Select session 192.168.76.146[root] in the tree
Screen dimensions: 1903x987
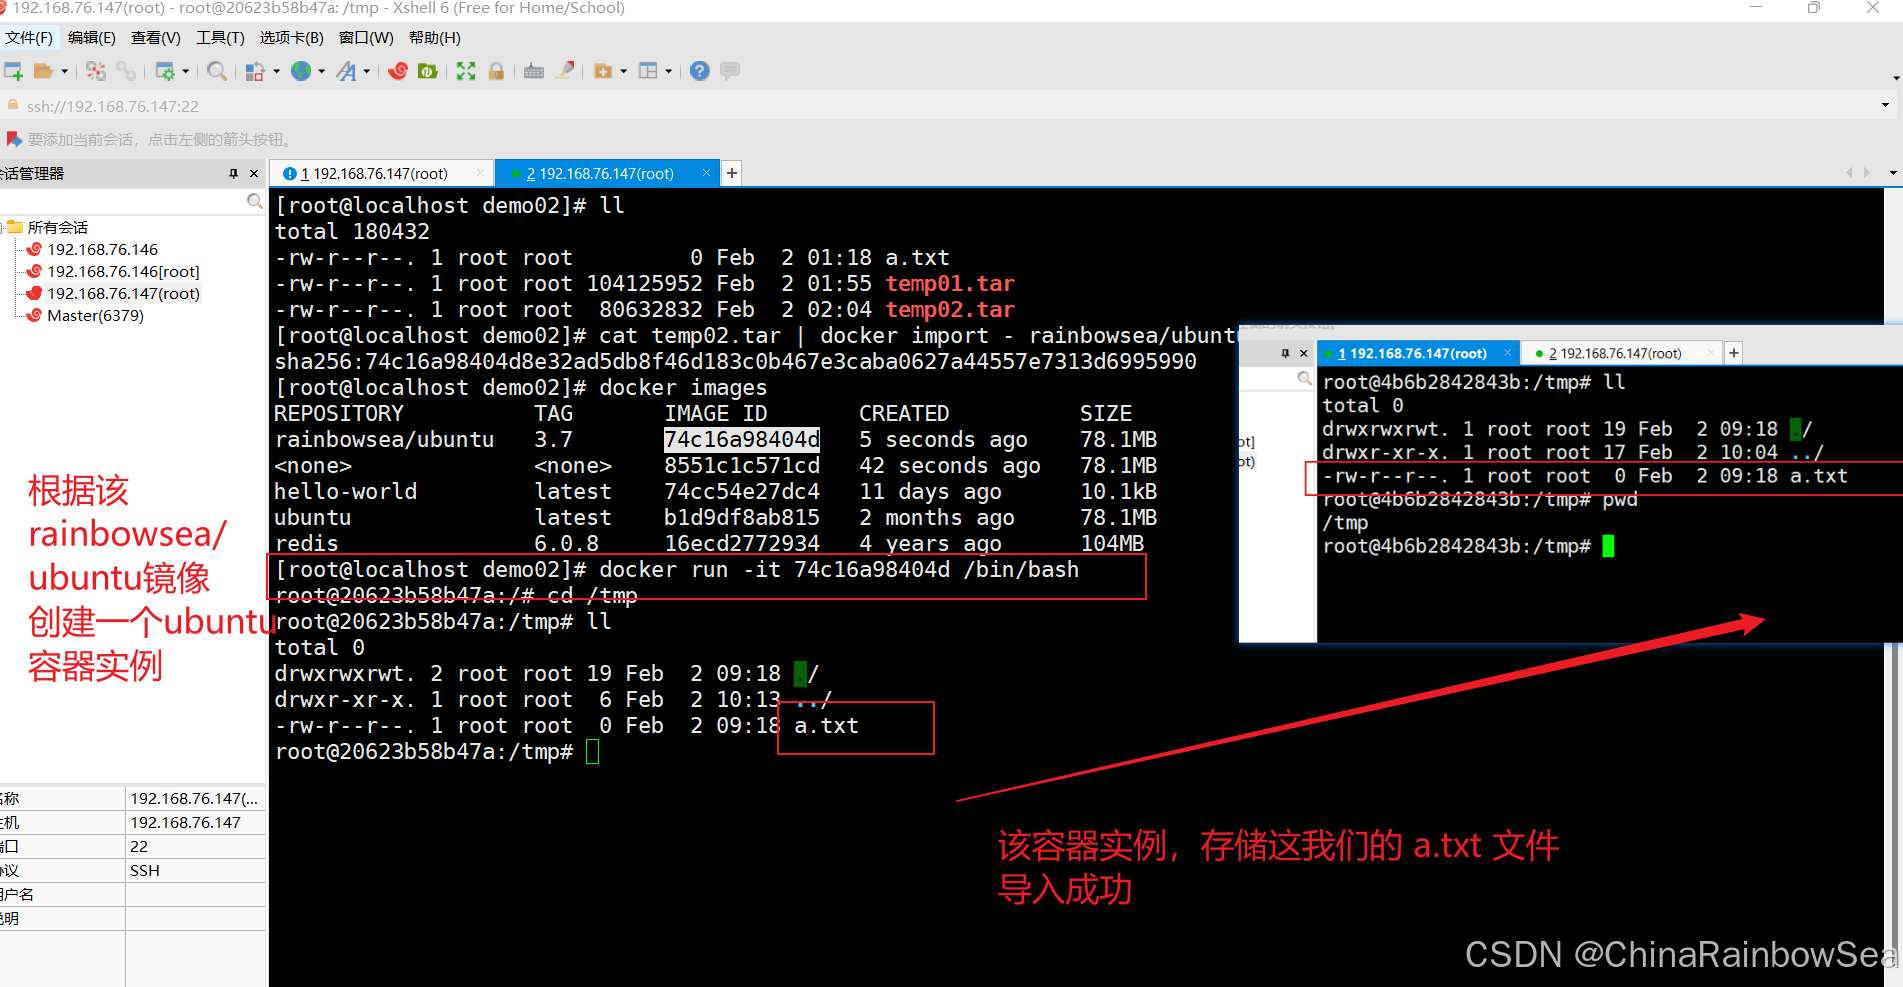coord(124,272)
